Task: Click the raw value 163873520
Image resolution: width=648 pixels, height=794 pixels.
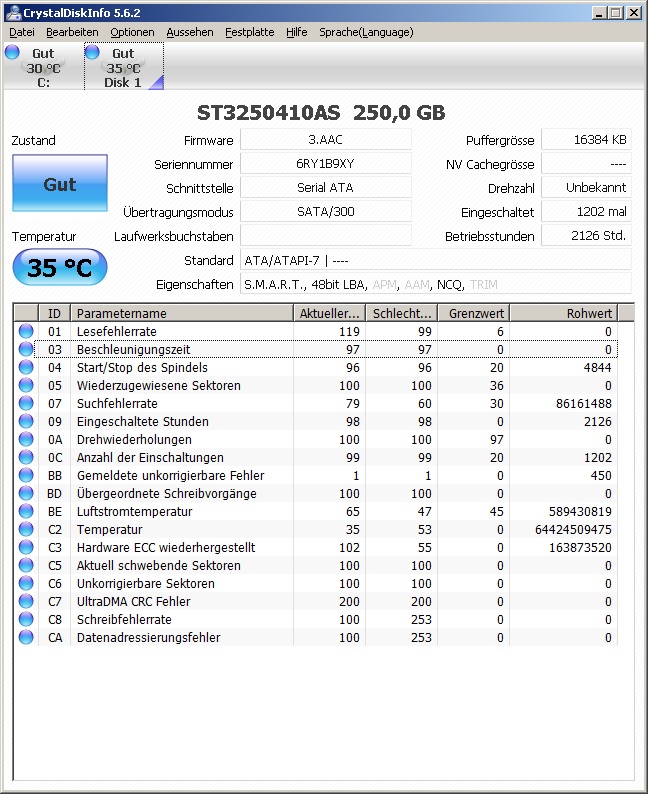Action: [580, 547]
